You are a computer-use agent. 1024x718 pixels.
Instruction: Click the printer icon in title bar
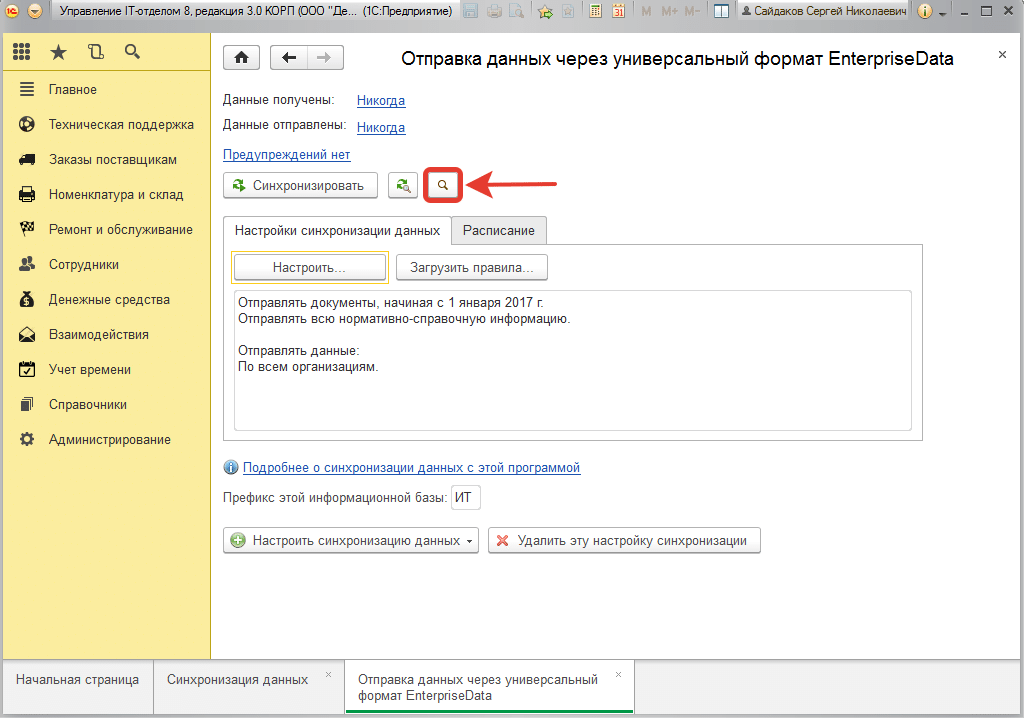point(494,10)
